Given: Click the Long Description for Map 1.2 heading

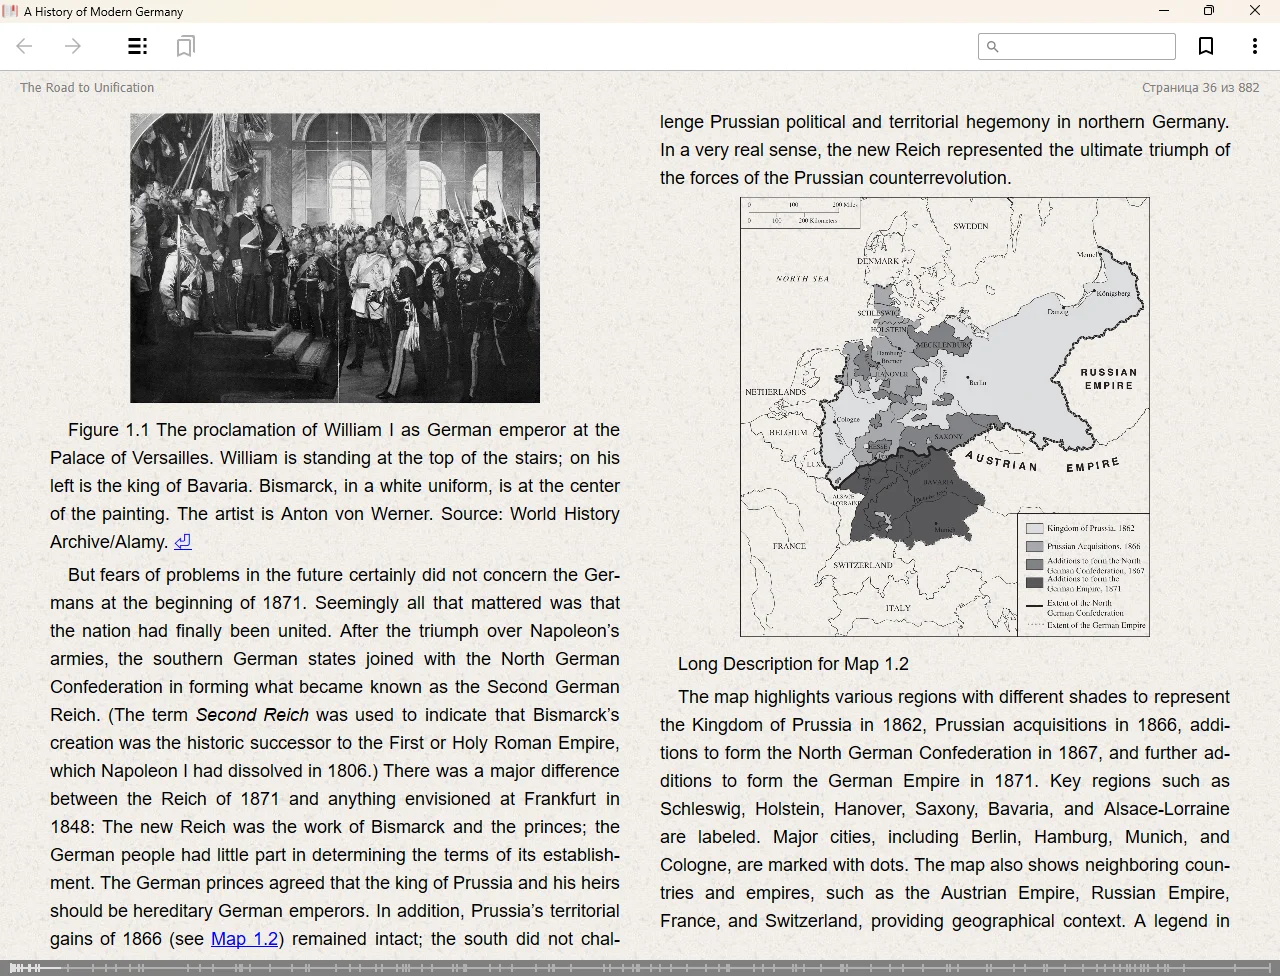Looking at the screenshot, I should coord(793,664).
